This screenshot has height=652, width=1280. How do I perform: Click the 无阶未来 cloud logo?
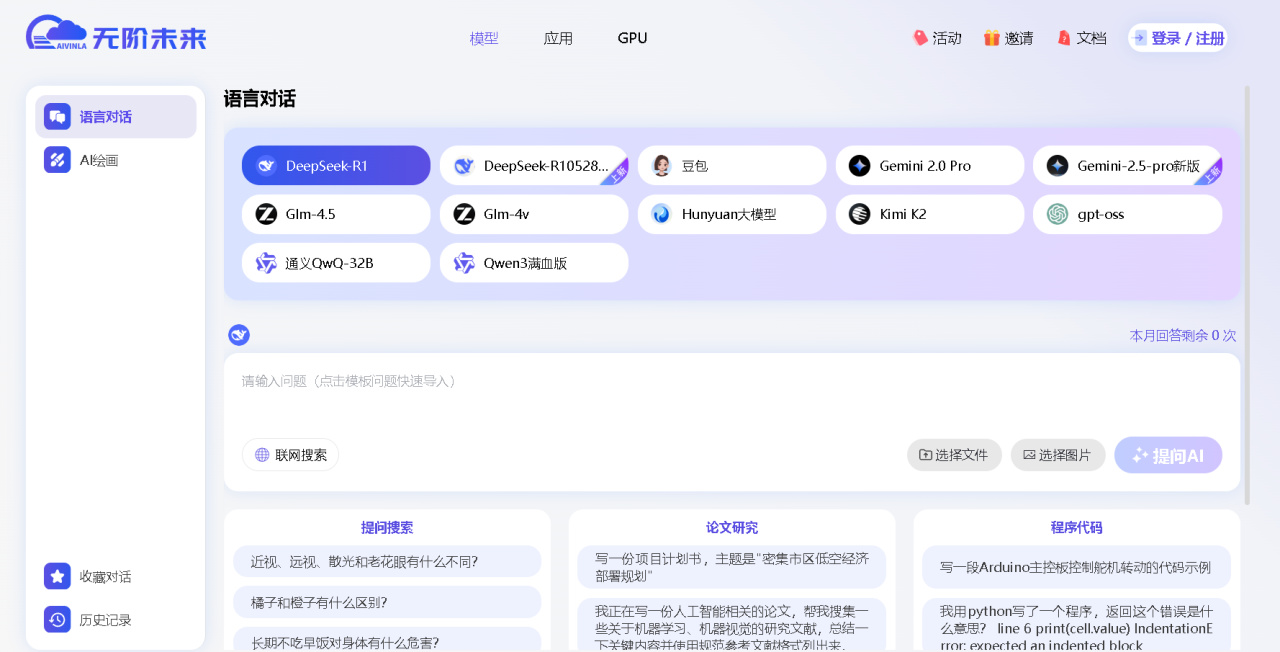tap(116, 34)
